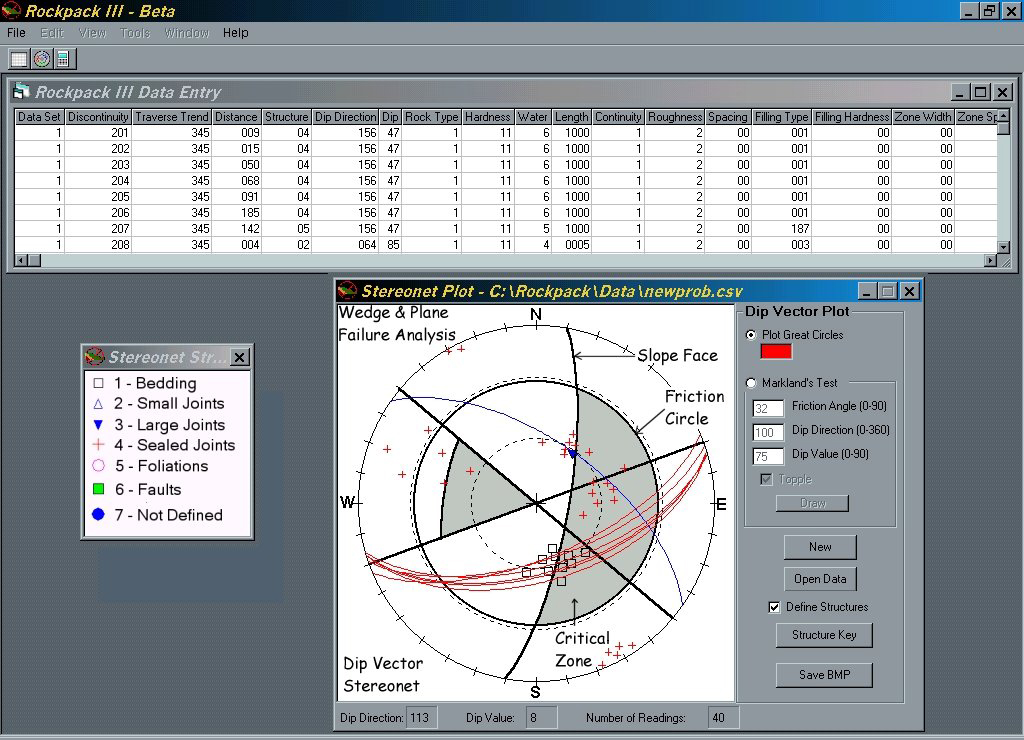Select the Plot Great Circles radio button
The image size is (1024, 740).
pos(752,335)
